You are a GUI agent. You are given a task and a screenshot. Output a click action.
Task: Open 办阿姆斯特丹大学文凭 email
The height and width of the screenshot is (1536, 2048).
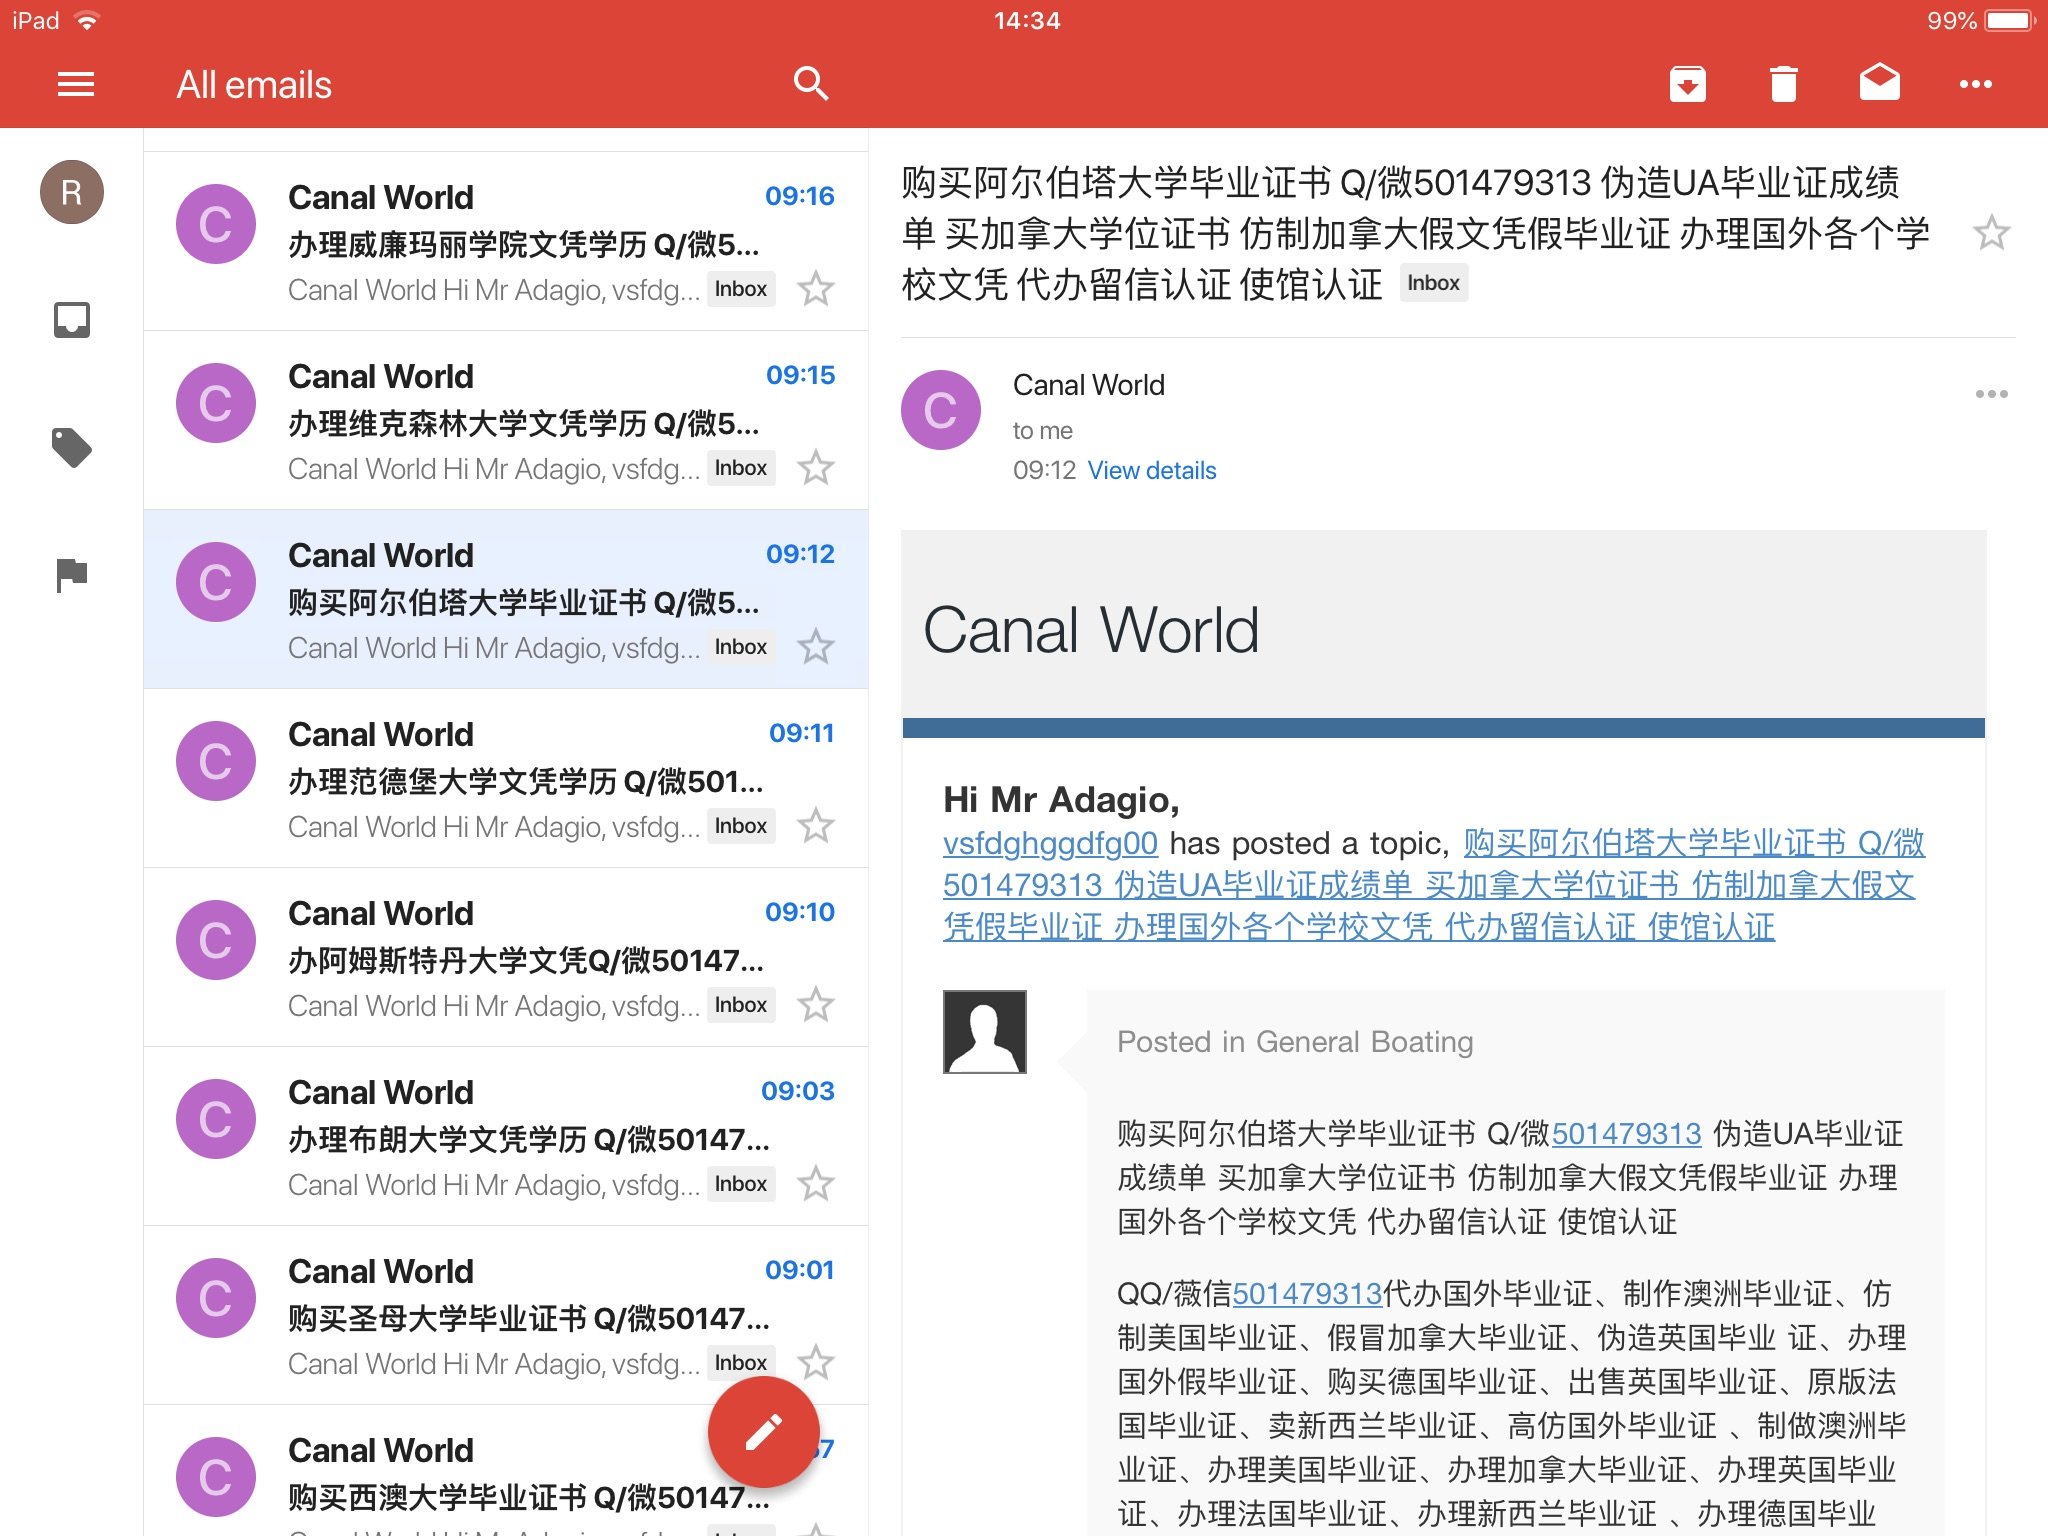[x=506, y=957]
